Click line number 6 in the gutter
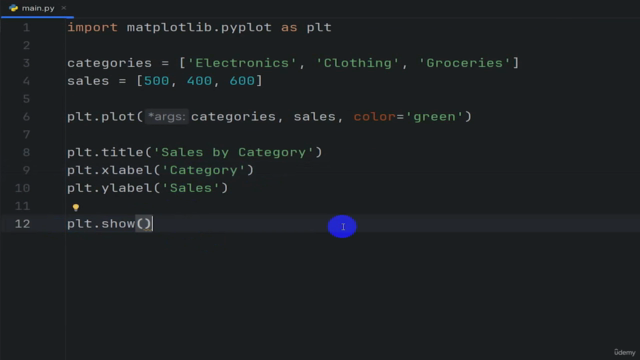The height and width of the screenshot is (360, 640). 26,117
